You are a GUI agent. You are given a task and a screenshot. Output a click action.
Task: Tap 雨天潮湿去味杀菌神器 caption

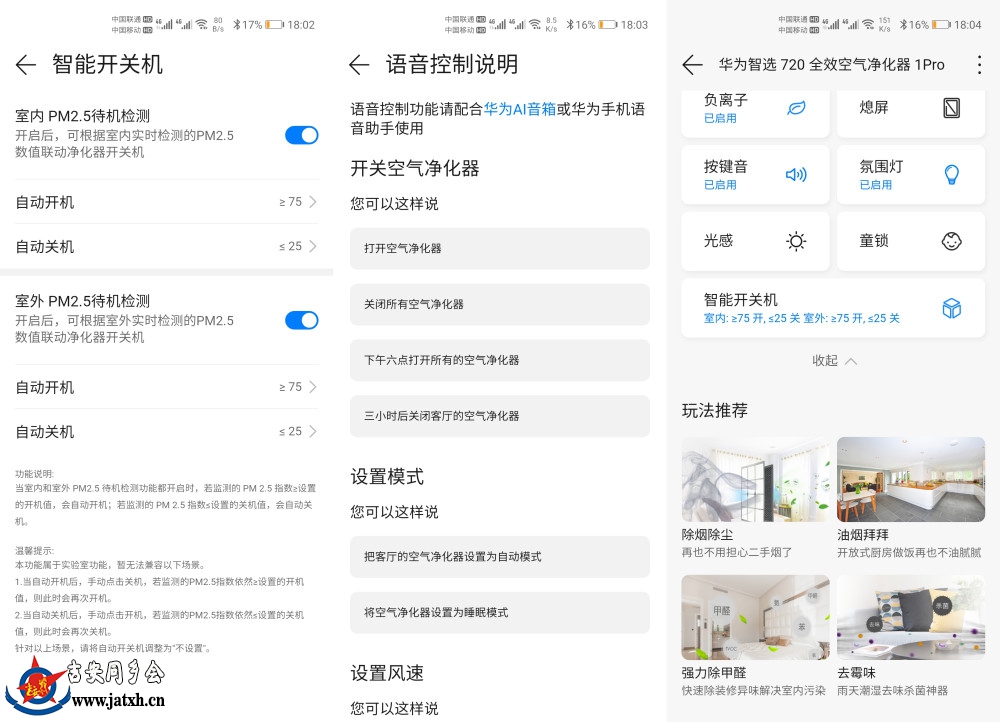[893, 690]
